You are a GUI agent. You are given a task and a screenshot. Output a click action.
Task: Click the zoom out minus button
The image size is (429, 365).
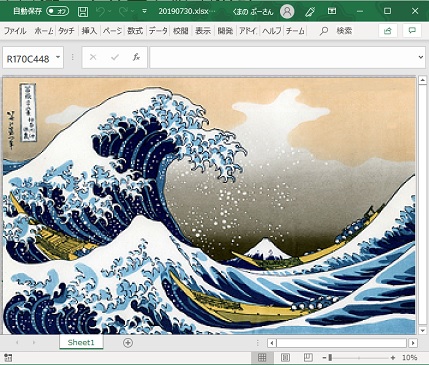tap(324, 358)
